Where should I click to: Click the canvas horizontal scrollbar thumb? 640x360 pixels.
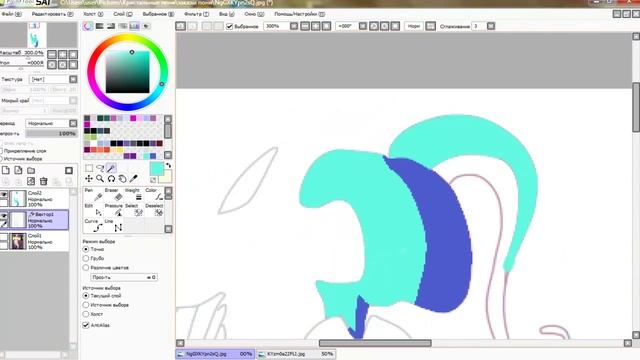pos(375,343)
